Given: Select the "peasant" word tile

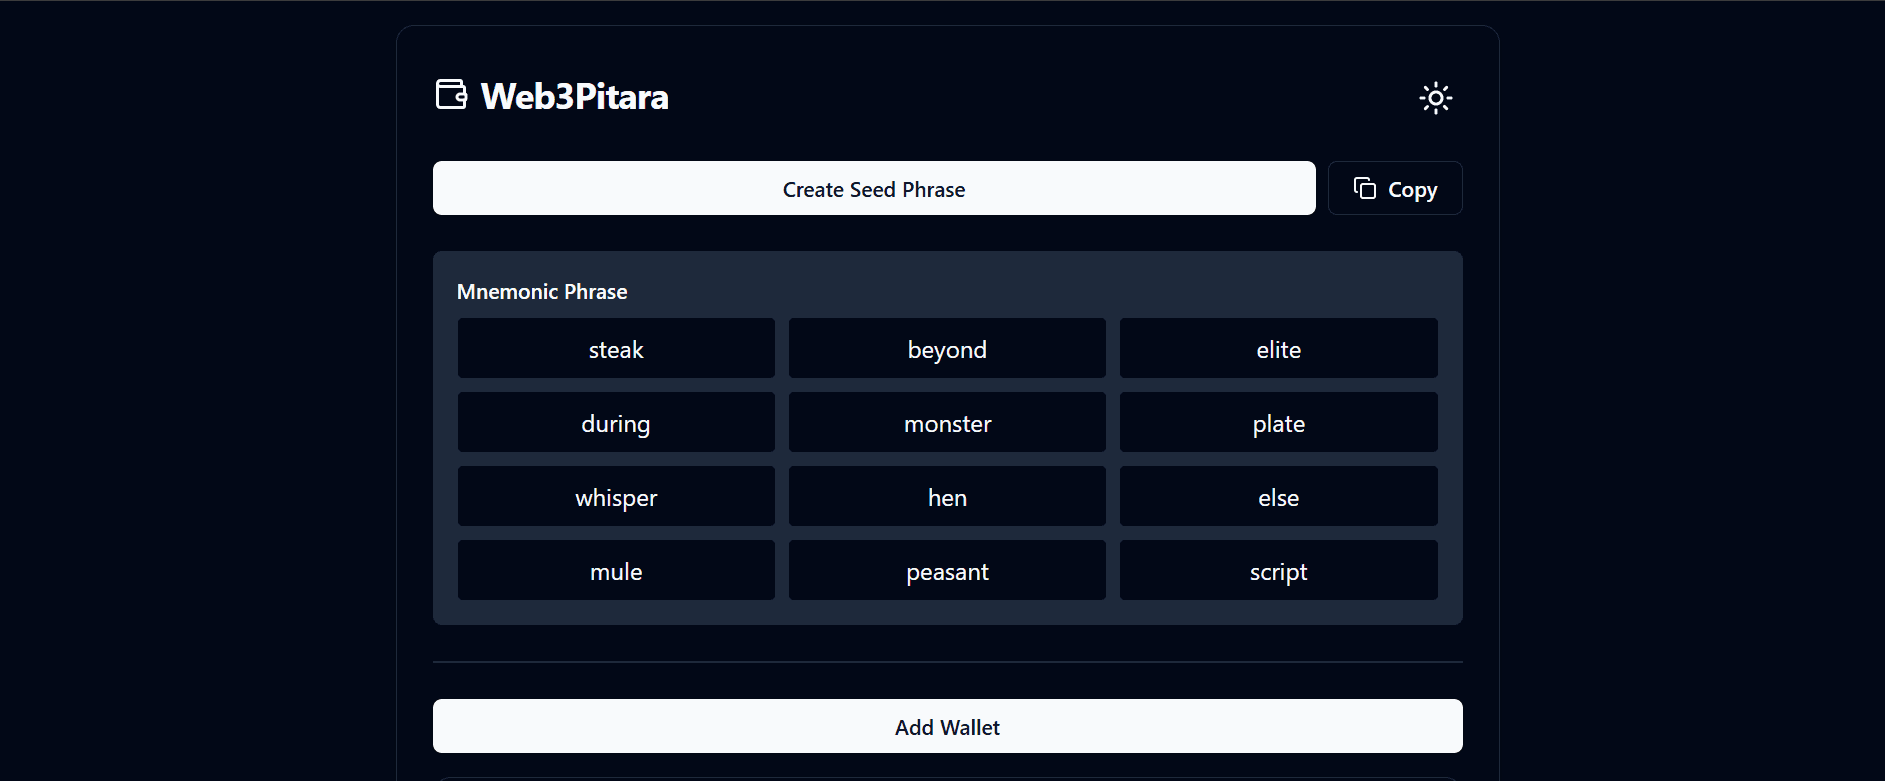Looking at the screenshot, I should pos(947,570).
